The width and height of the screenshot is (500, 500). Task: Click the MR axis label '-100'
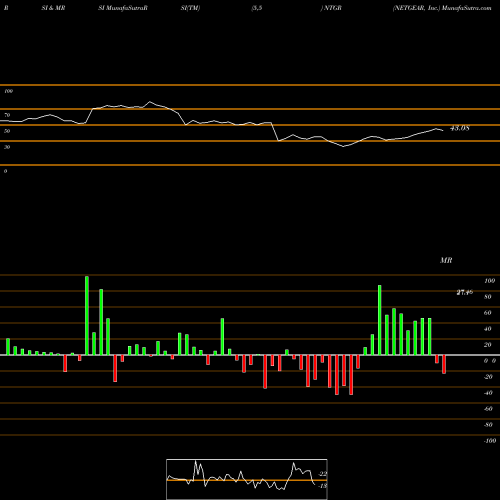click(490, 441)
